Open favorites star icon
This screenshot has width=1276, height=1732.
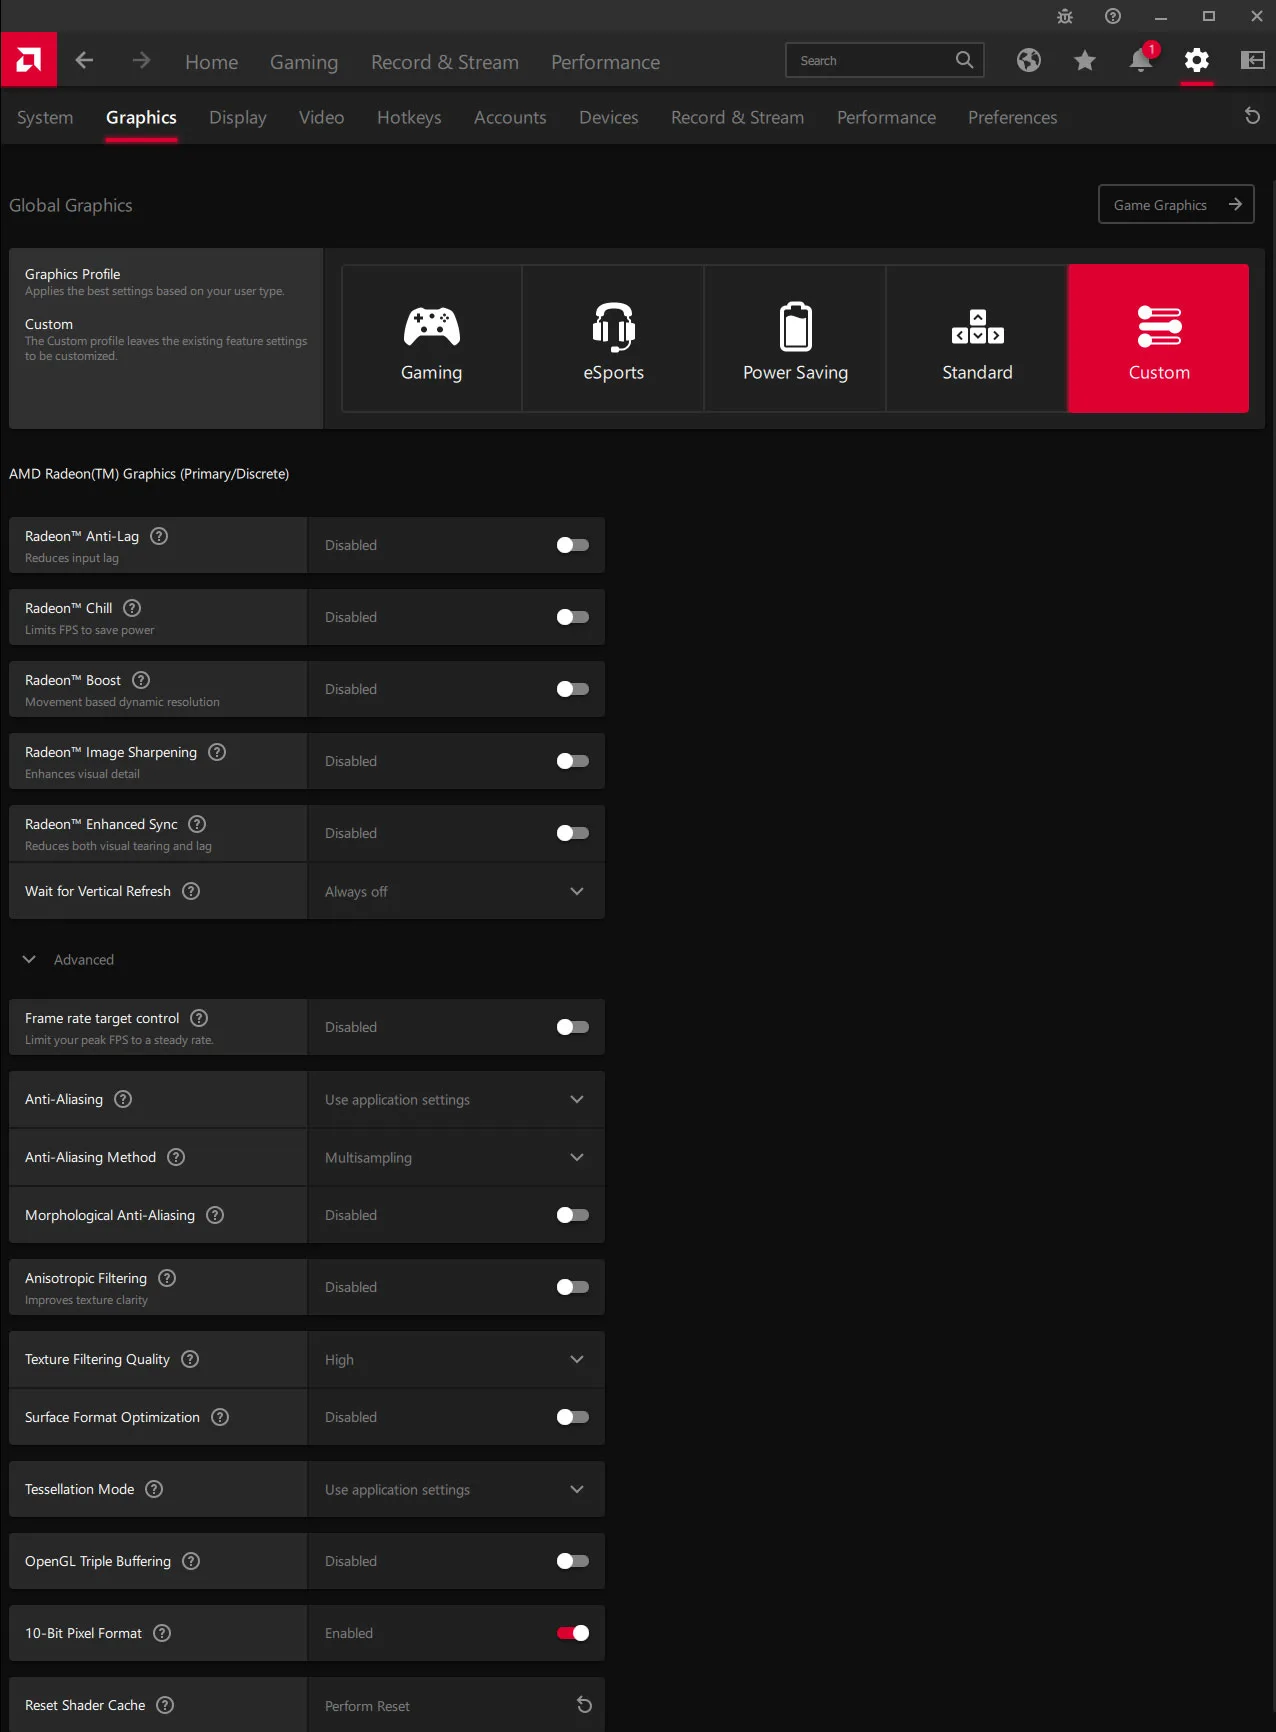coord(1085,61)
